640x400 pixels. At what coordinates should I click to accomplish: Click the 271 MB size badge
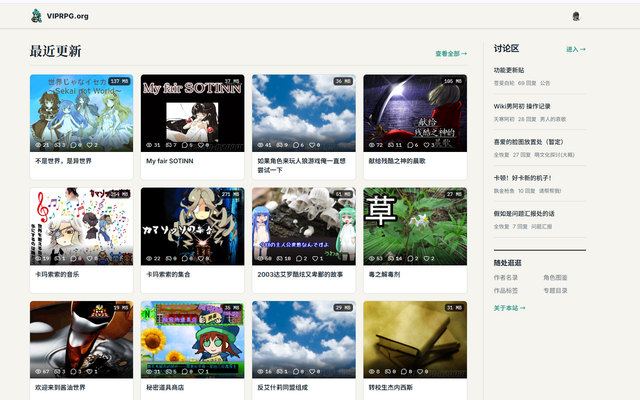(x=231, y=195)
